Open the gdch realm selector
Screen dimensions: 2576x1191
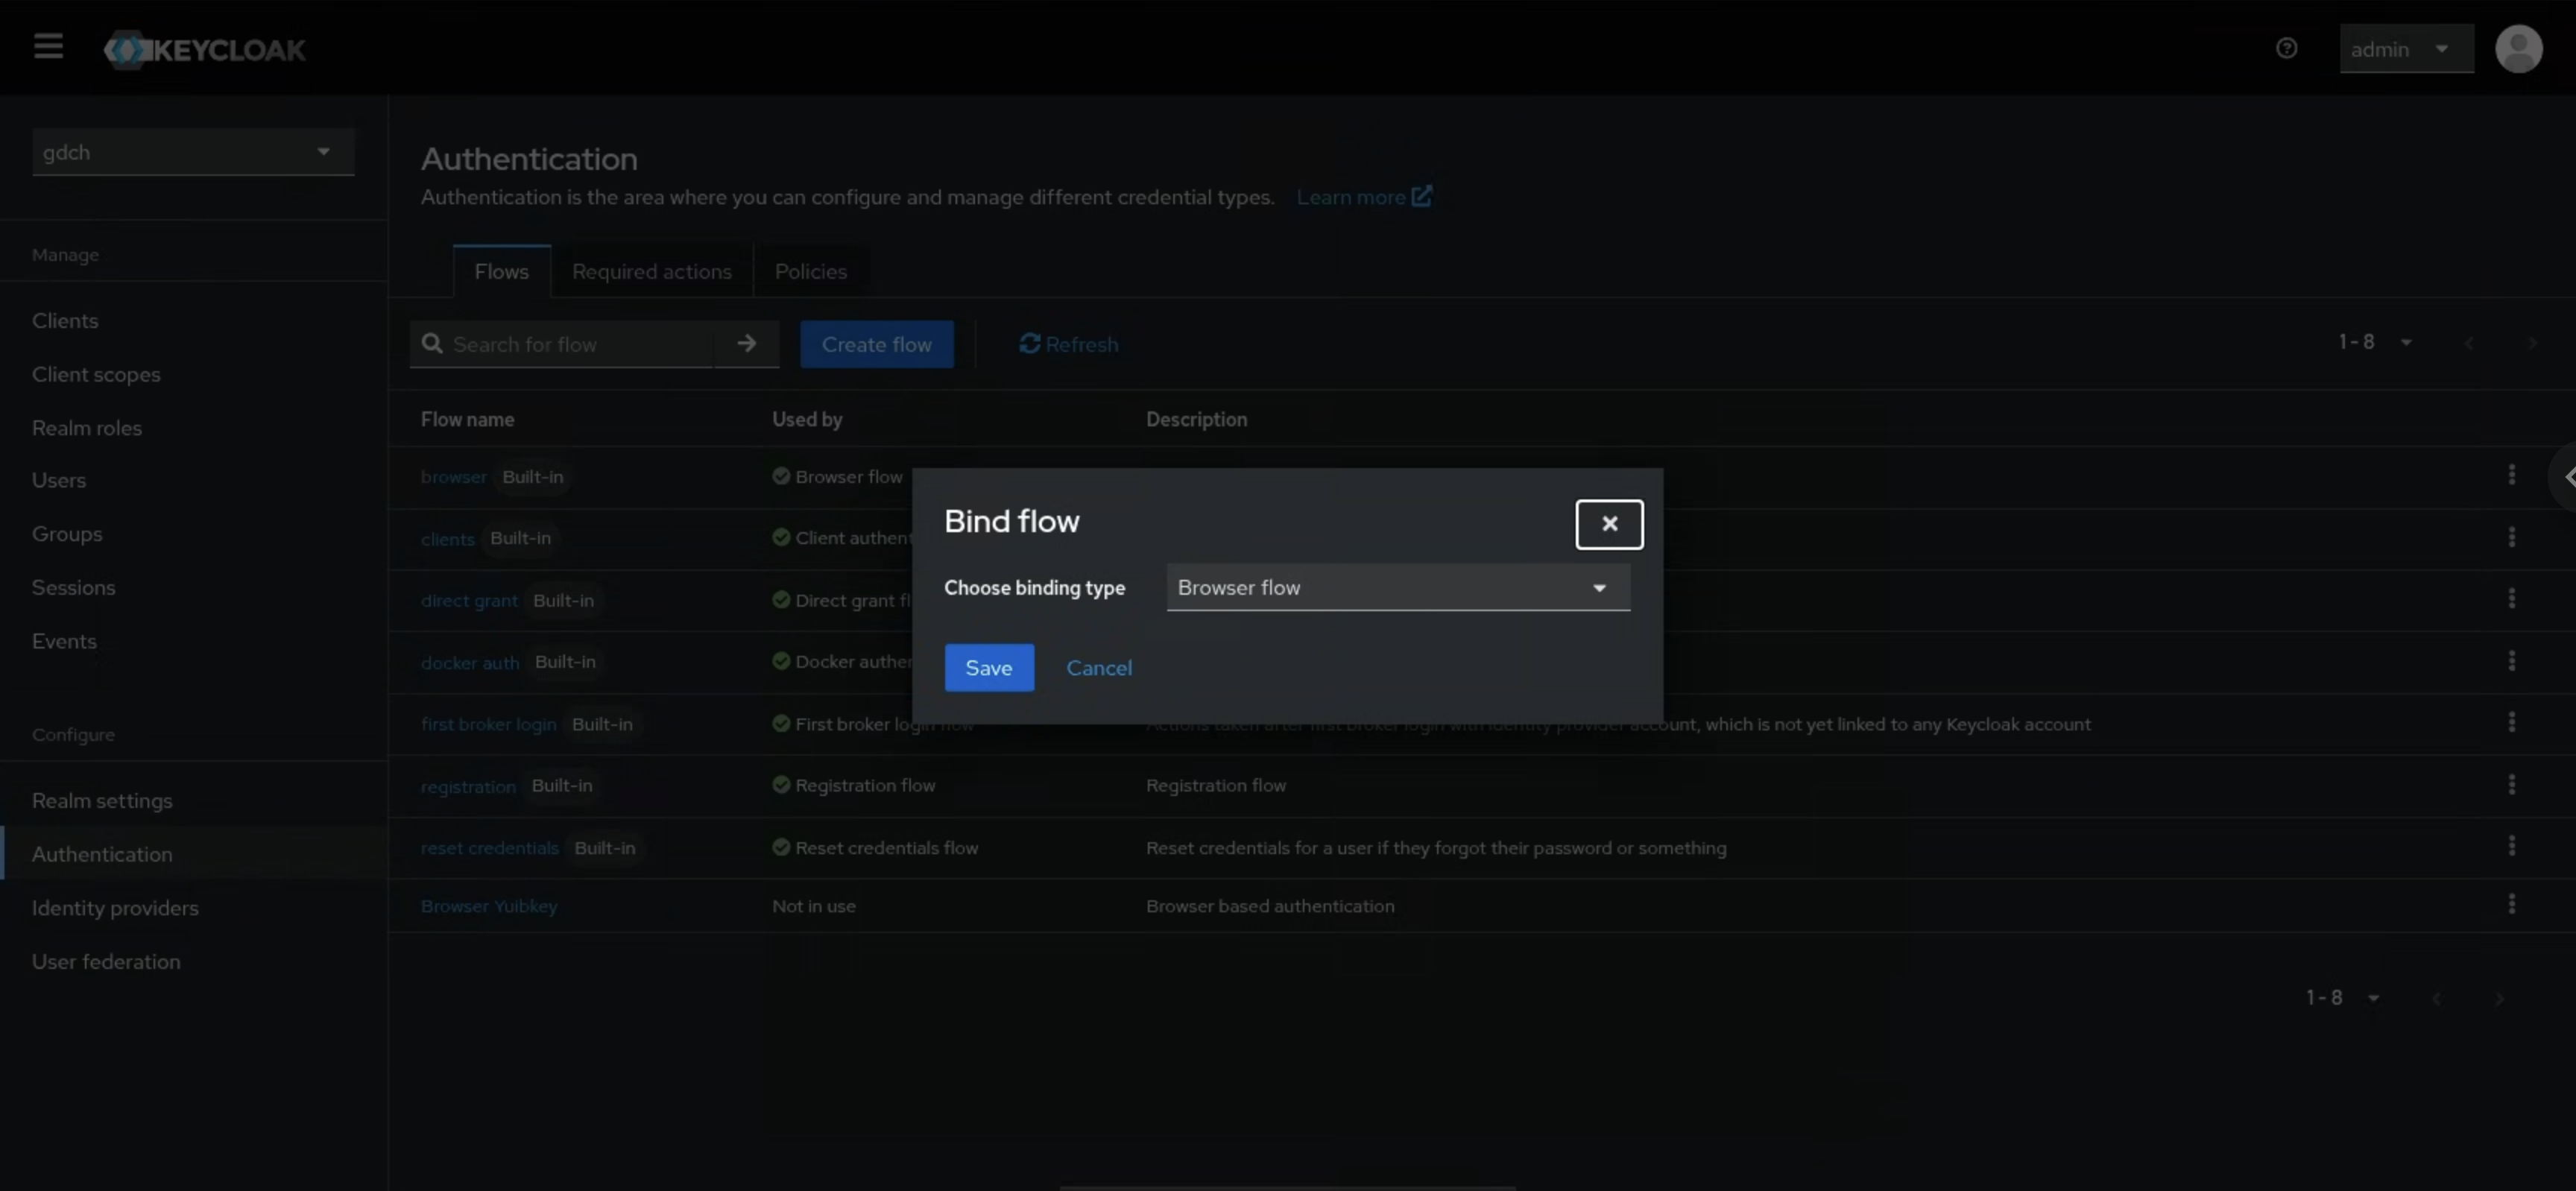[192, 152]
